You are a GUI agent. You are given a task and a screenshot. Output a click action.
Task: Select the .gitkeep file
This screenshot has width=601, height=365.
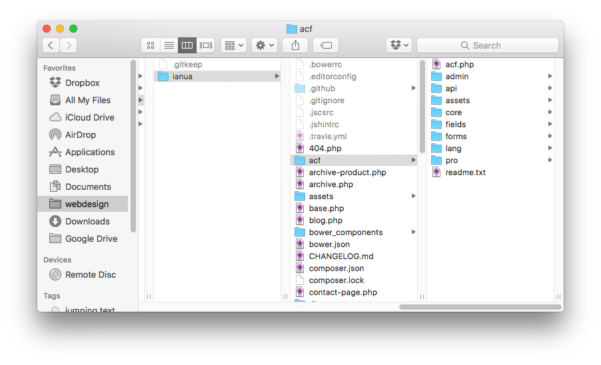217,64
